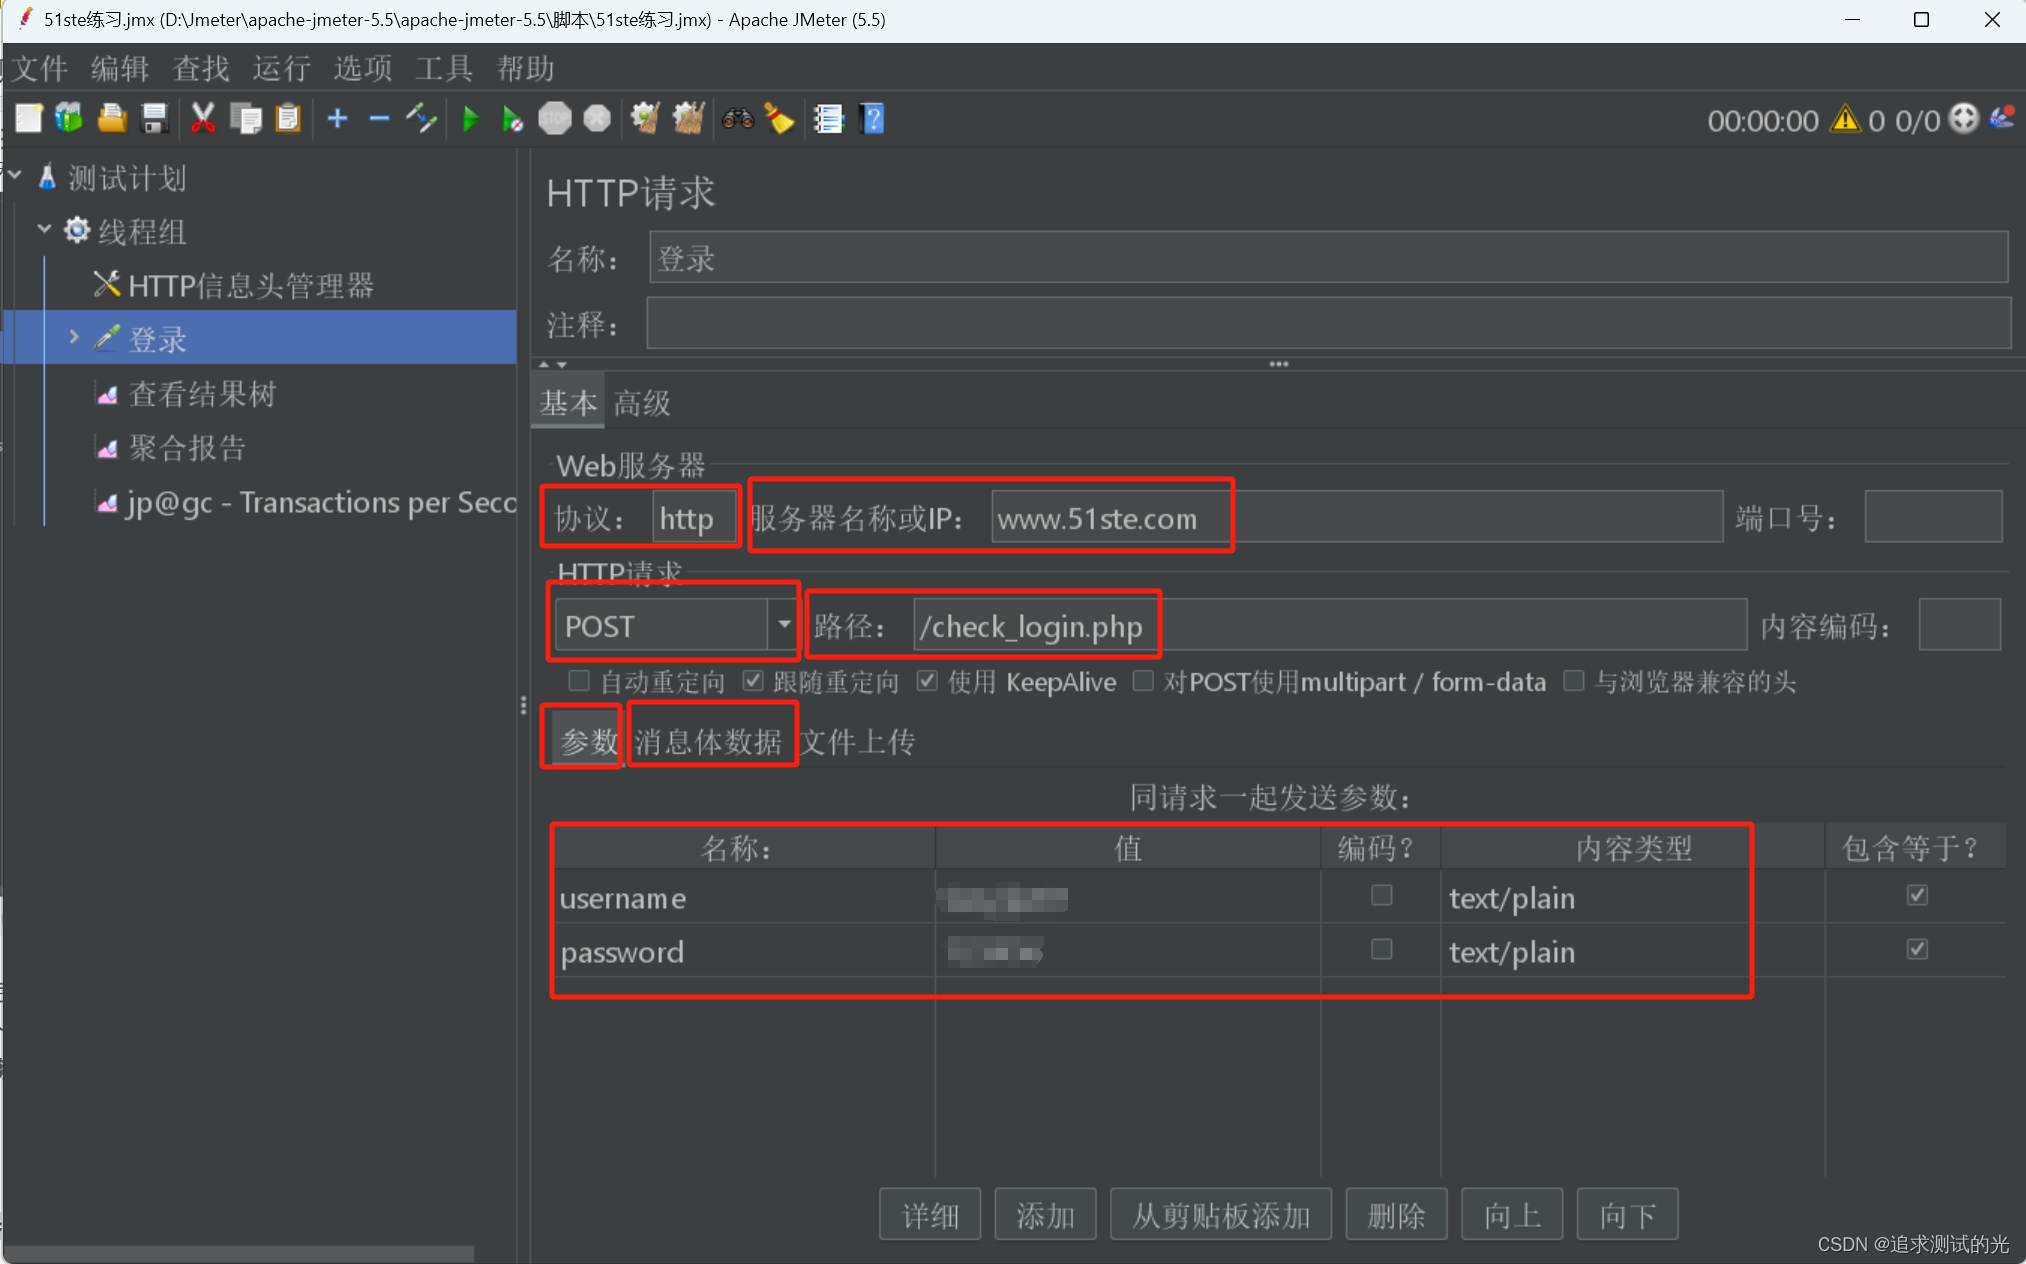Click the 添加 button
Screen dimensions: 2026x1264
click(1045, 1214)
